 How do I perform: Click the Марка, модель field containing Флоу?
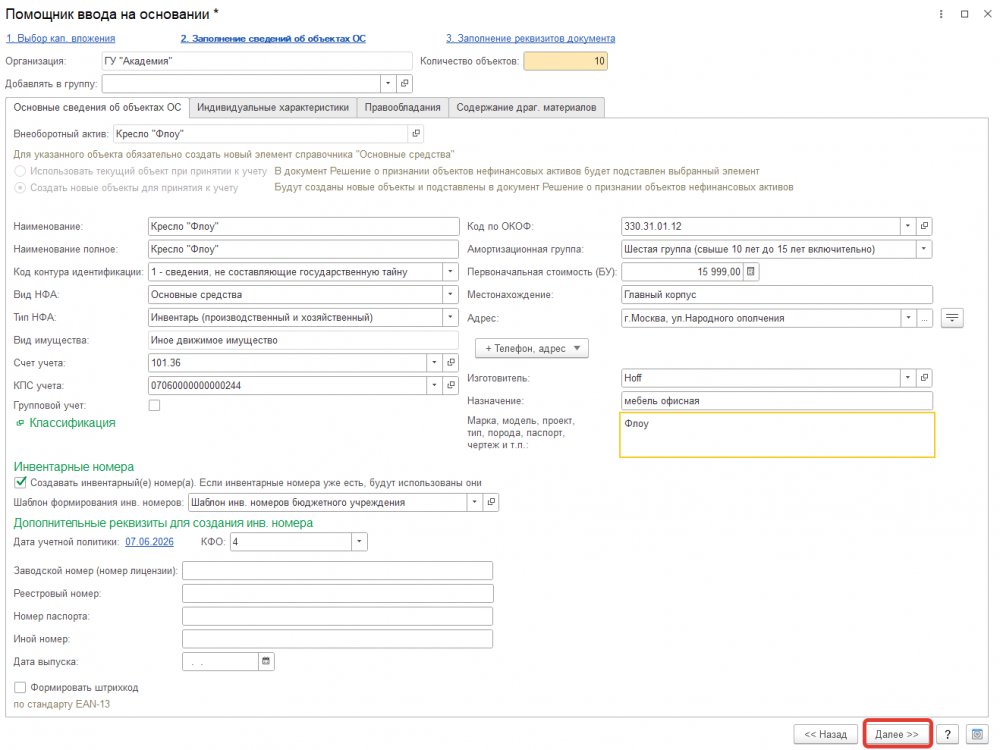point(777,435)
